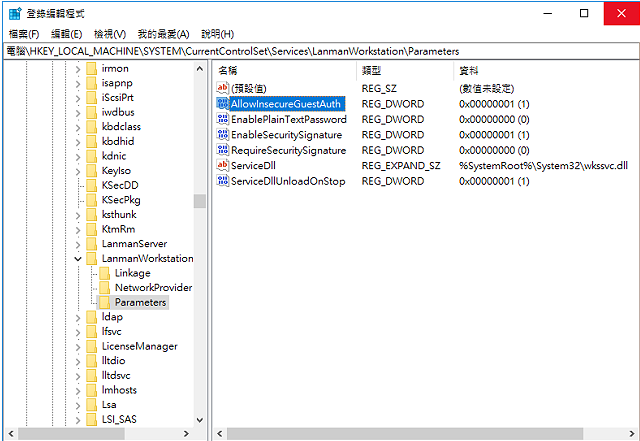This screenshot has width=640, height=441.
Task: Select the lltdsvc key in tree
Action: click(x=116, y=375)
